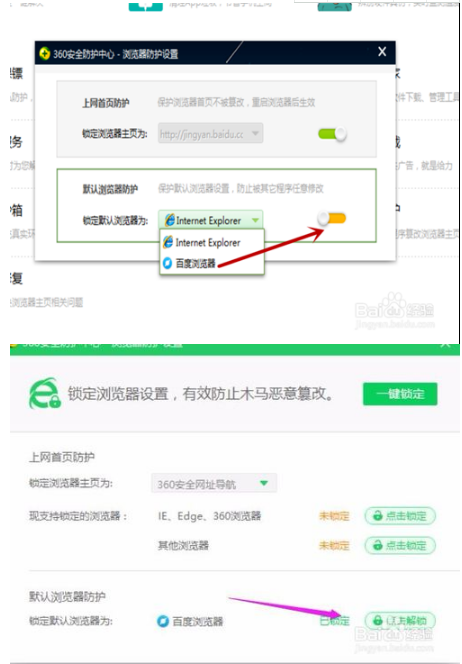Click the 其他浏览器 text row
Viewport: 462px width, 664px height.
pyautogui.click(x=183, y=545)
